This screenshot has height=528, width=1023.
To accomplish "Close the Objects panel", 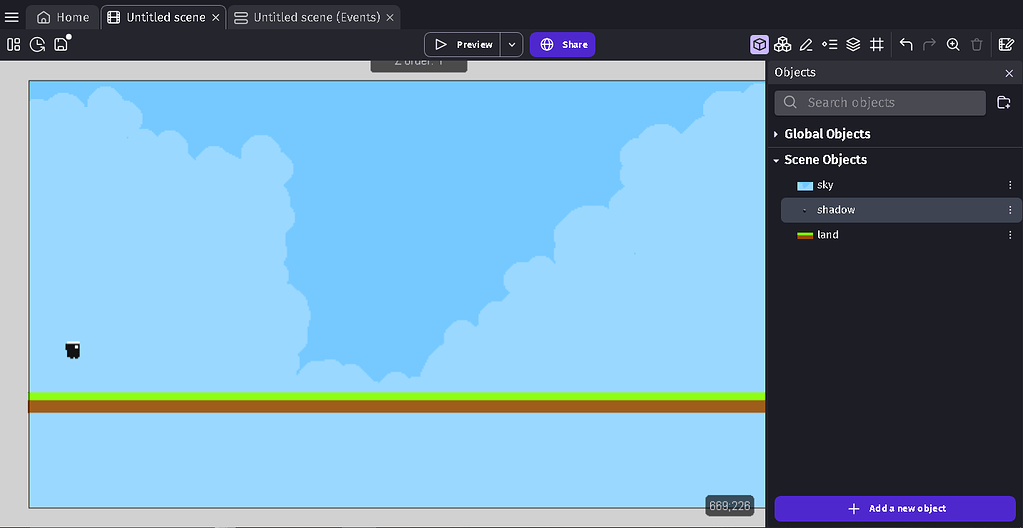I will pos(1009,73).
